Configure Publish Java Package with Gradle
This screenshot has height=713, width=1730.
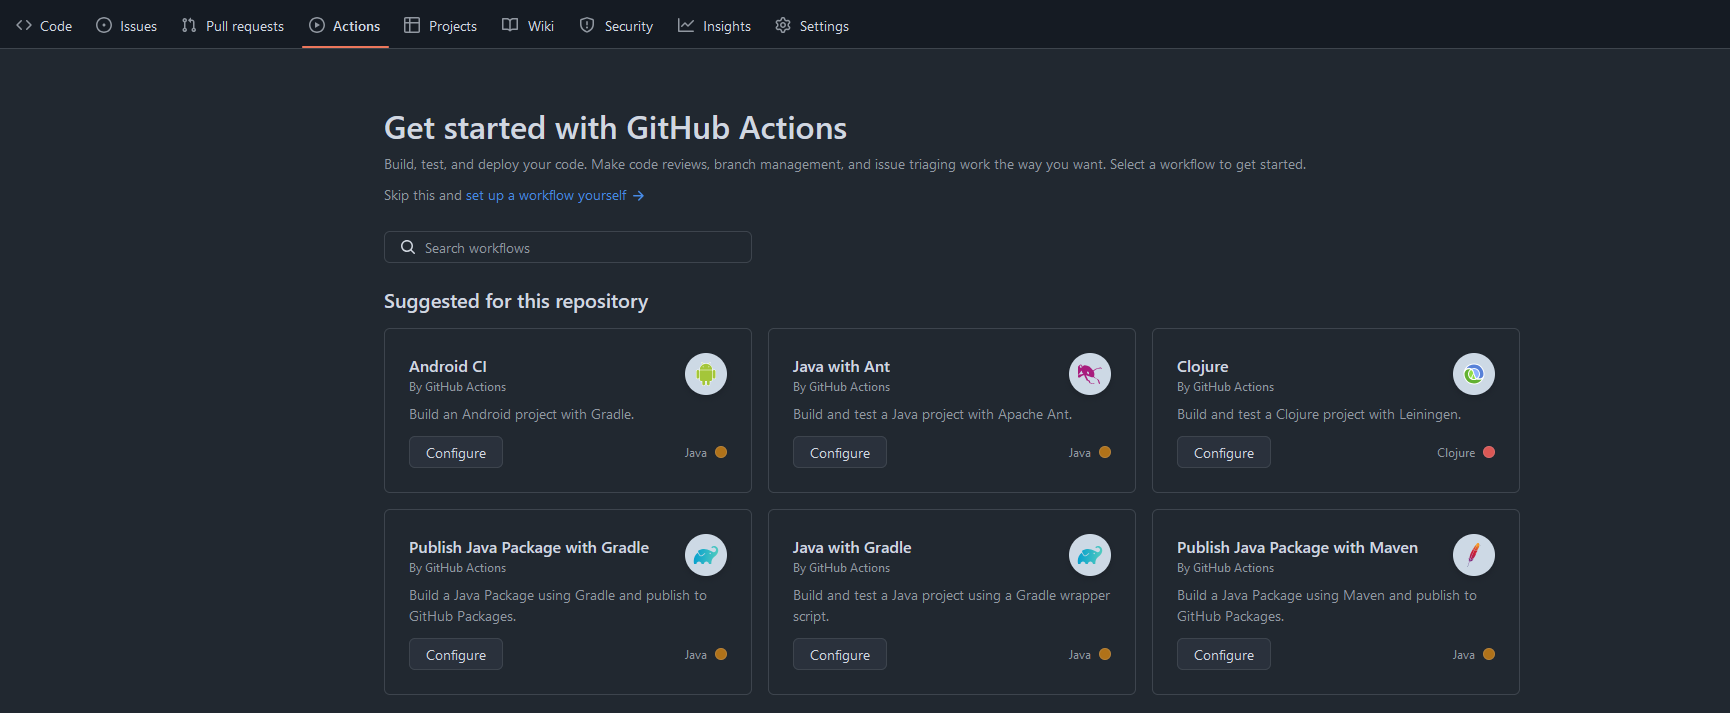456,655
